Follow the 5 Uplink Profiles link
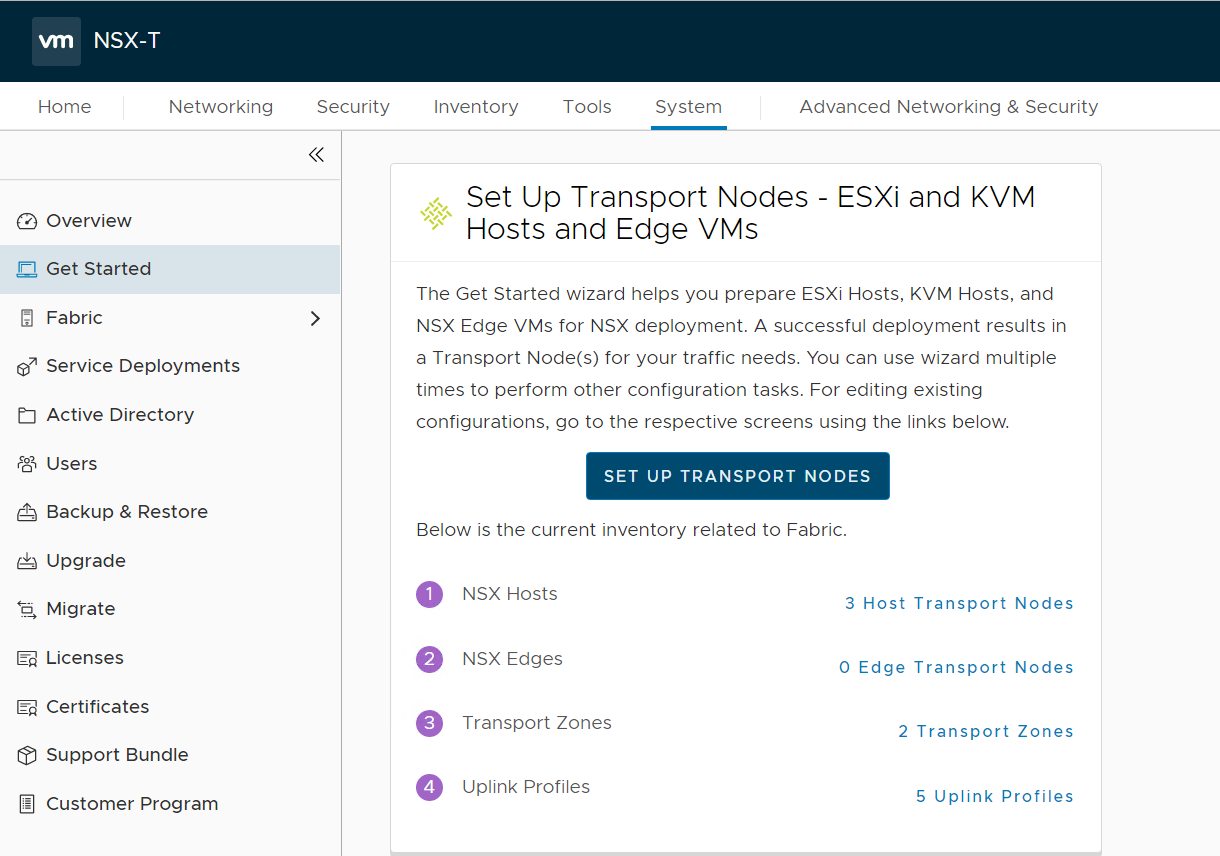 coord(994,796)
